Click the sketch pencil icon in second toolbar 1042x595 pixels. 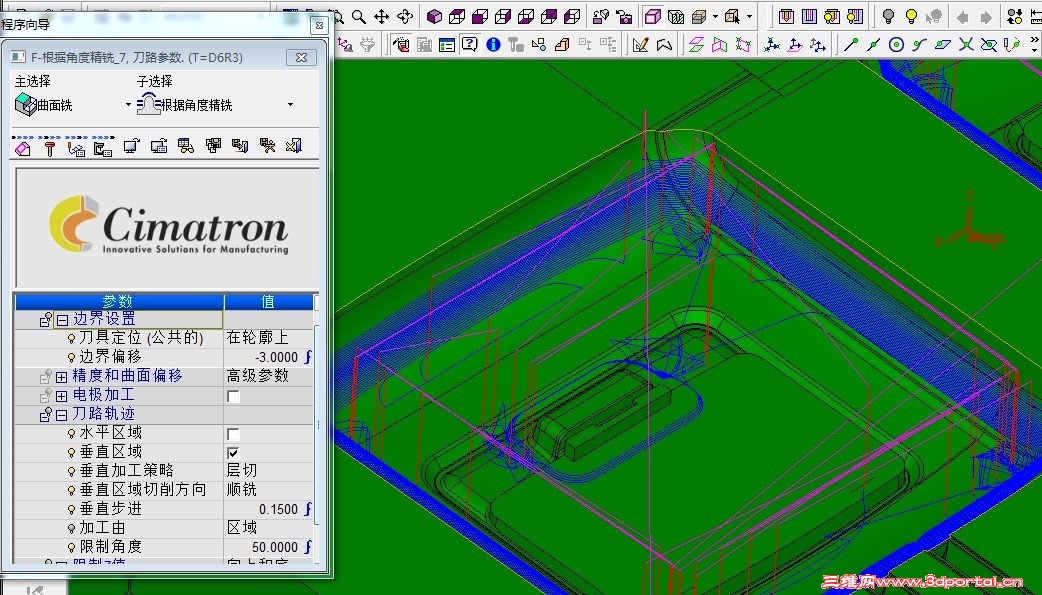(x=641, y=45)
